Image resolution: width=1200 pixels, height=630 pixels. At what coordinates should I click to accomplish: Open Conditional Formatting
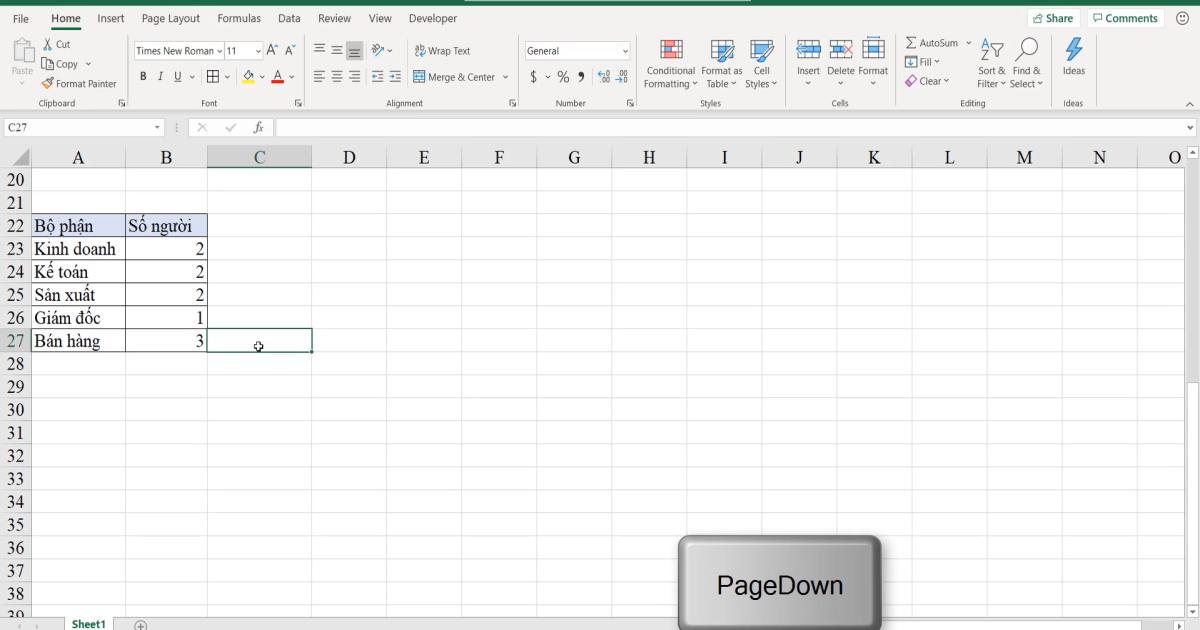(x=670, y=63)
